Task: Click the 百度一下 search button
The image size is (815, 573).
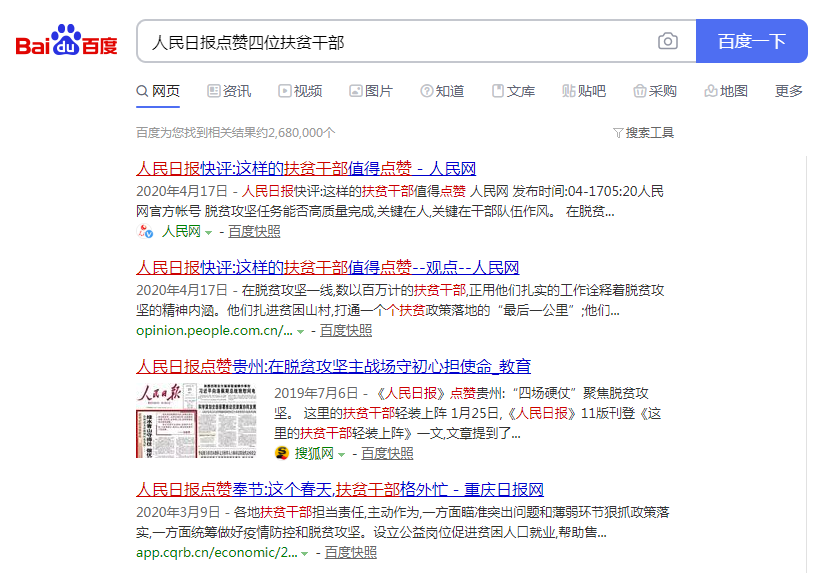Action: [752, 41]
